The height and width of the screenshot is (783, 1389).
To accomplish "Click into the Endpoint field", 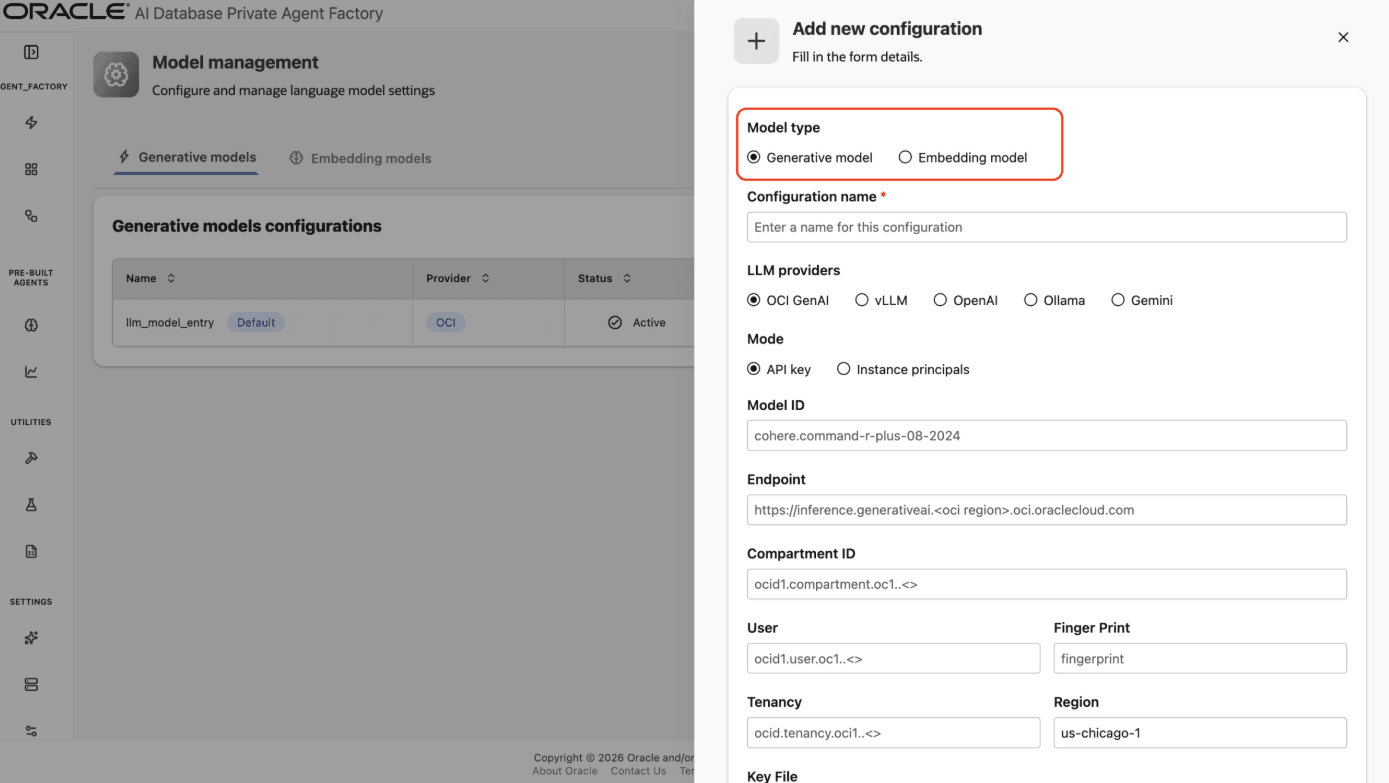I will (1047, 510).
